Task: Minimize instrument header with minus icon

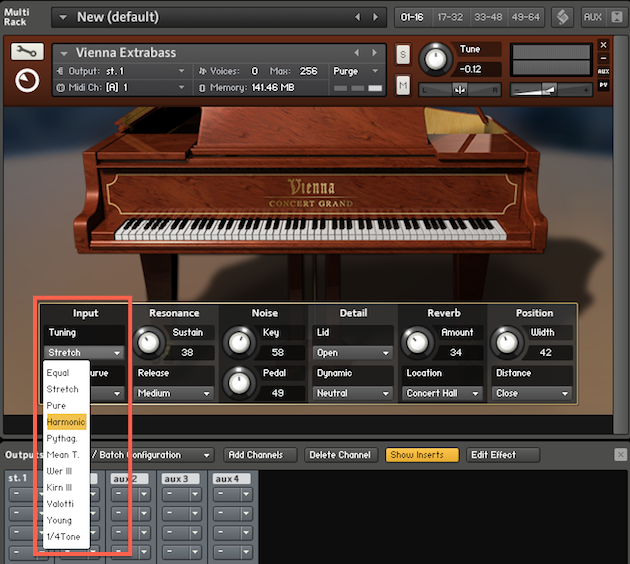Action: point(603,58)
